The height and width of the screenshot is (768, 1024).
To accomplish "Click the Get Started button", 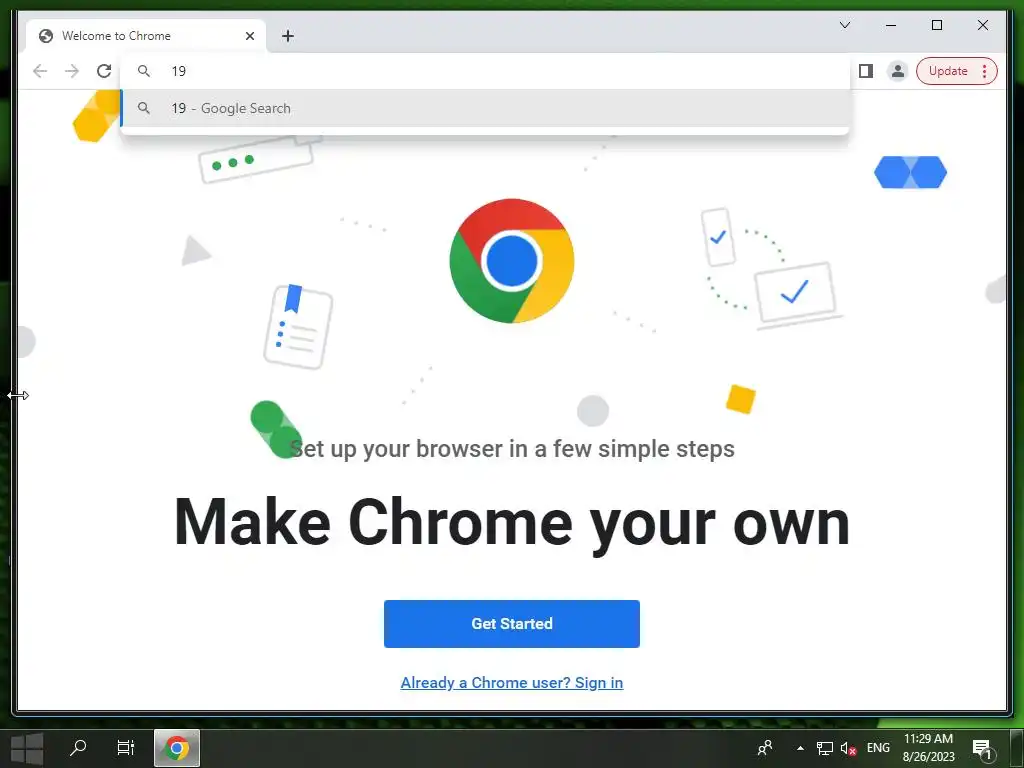I will click(x=512, y=624).
